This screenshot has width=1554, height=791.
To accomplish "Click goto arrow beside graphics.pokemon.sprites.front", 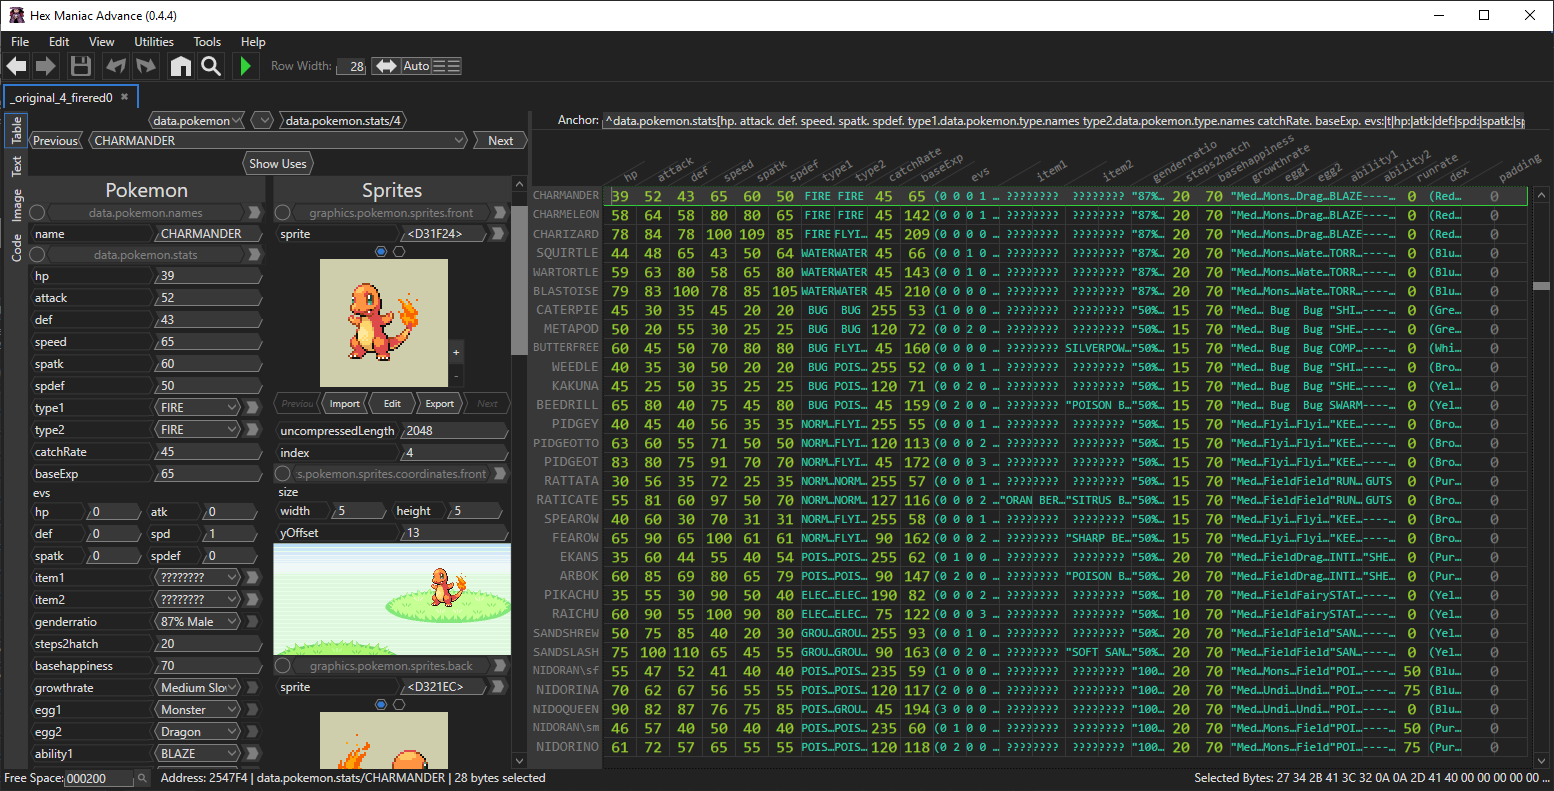I will (x=502, y=212).
